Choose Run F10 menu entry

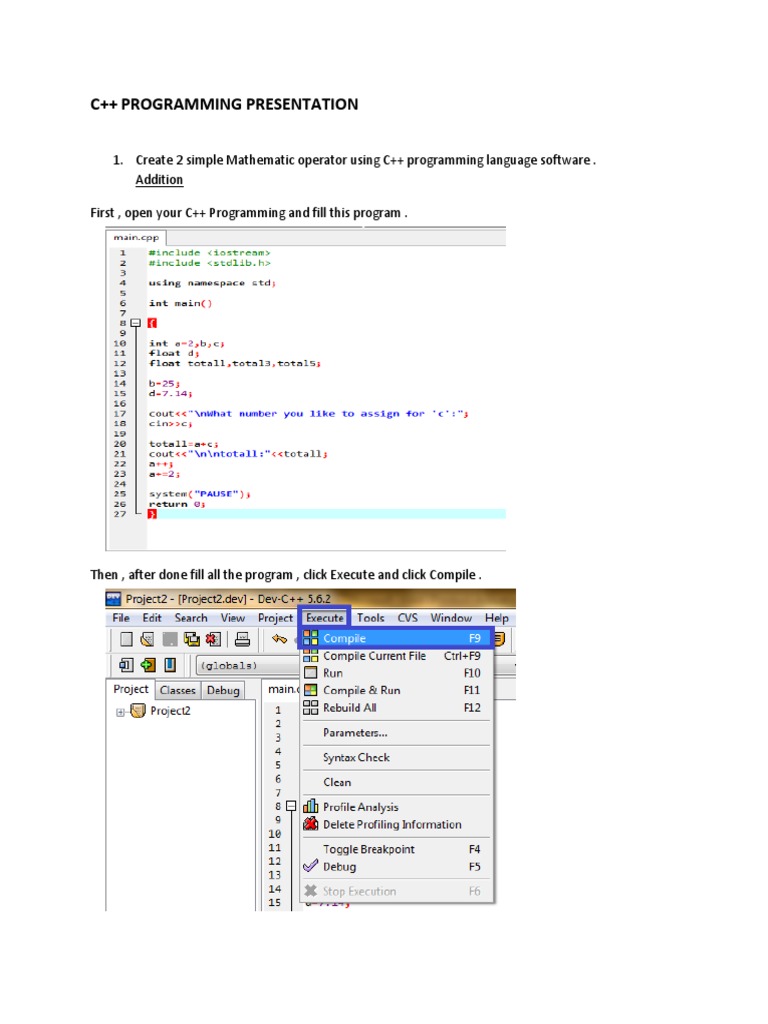click(396, 673)
